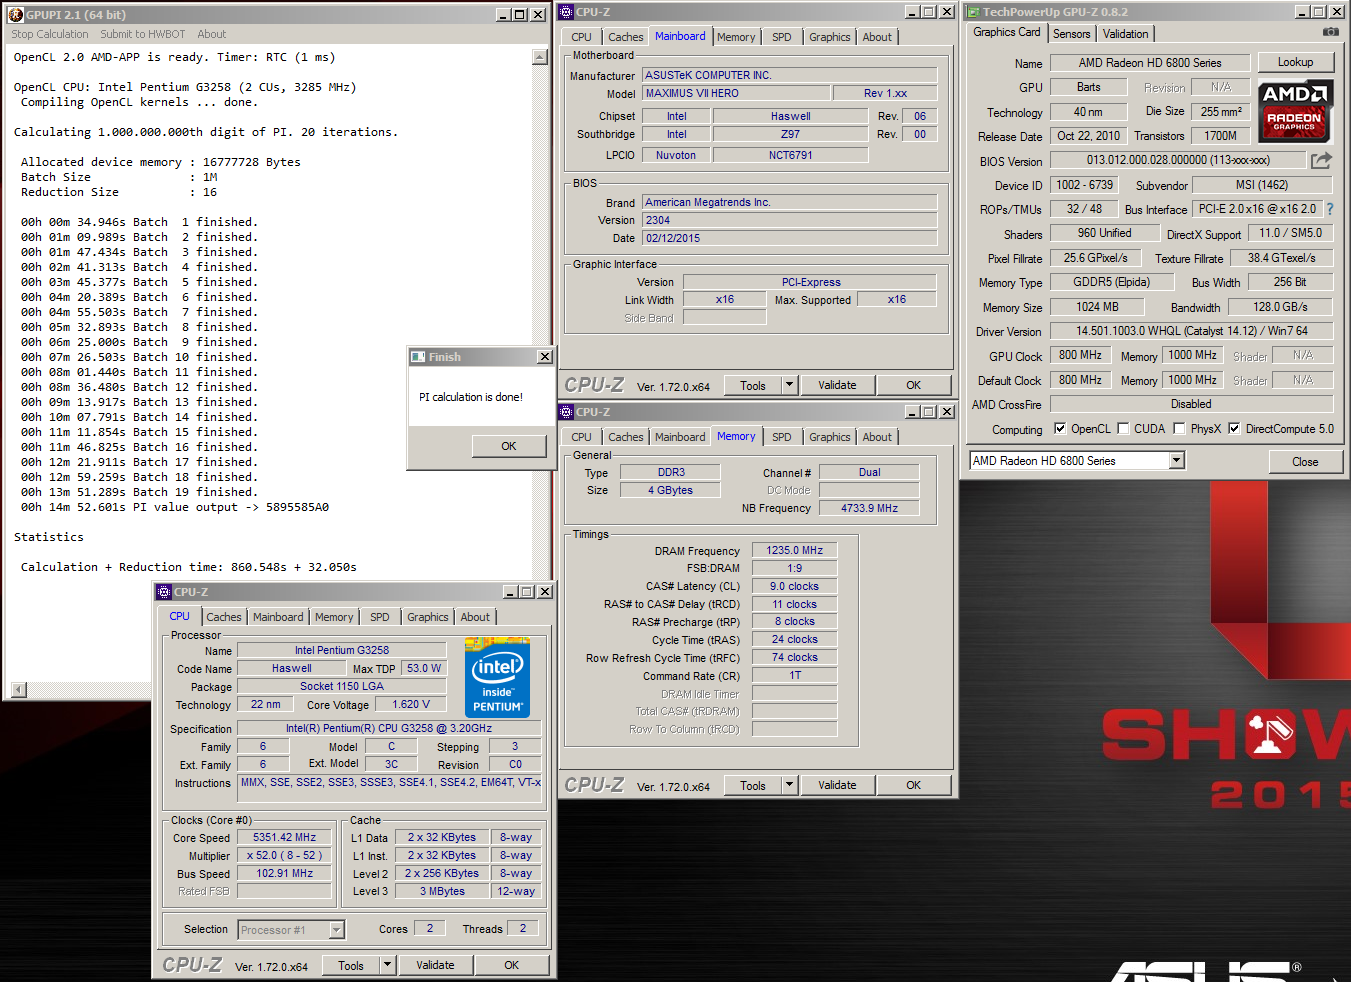Switch to Sensors tab in GPU-Z
The image size is (1351, 982).
[x=1071, y=34]
